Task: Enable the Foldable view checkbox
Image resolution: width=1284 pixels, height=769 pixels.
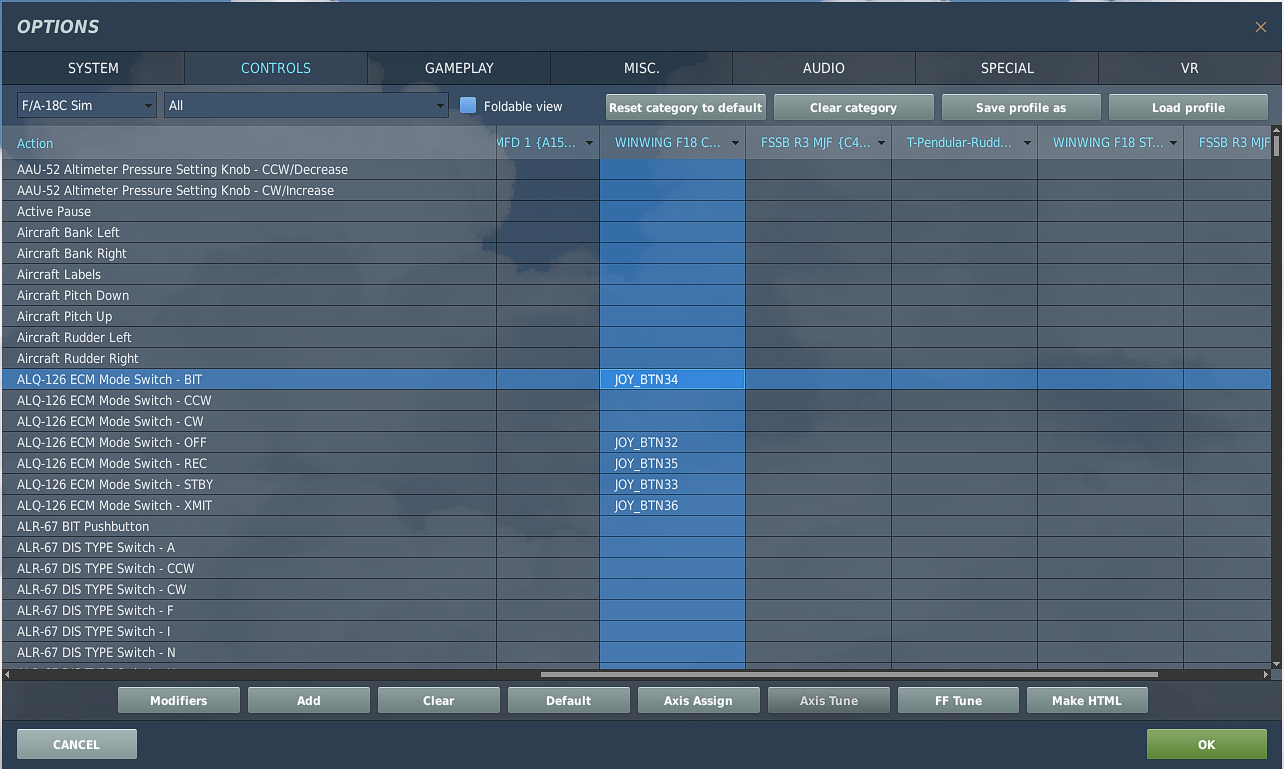Action: click(x=468, y=105)
